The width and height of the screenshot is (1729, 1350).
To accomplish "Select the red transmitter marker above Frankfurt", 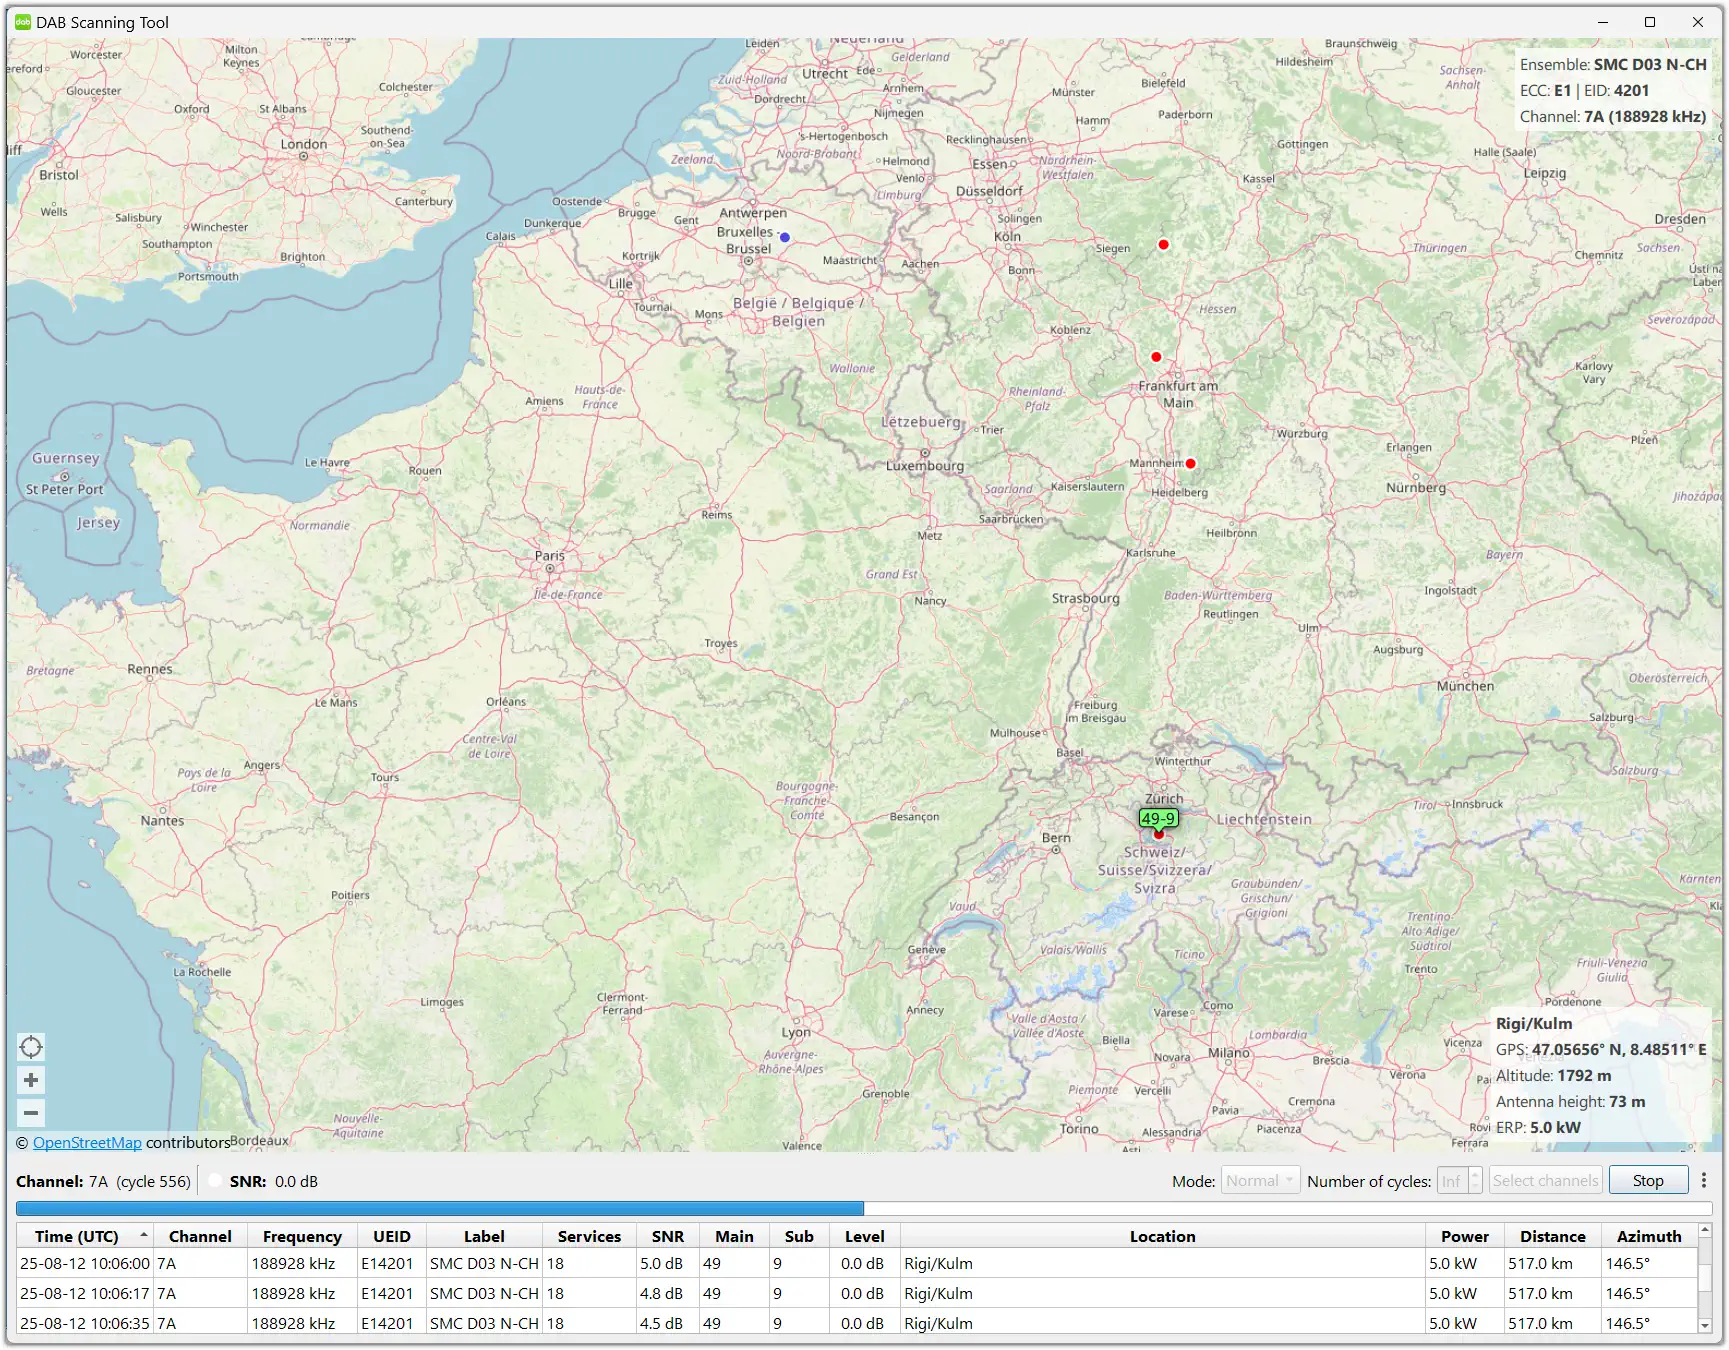I will (x=1156, y=357).
